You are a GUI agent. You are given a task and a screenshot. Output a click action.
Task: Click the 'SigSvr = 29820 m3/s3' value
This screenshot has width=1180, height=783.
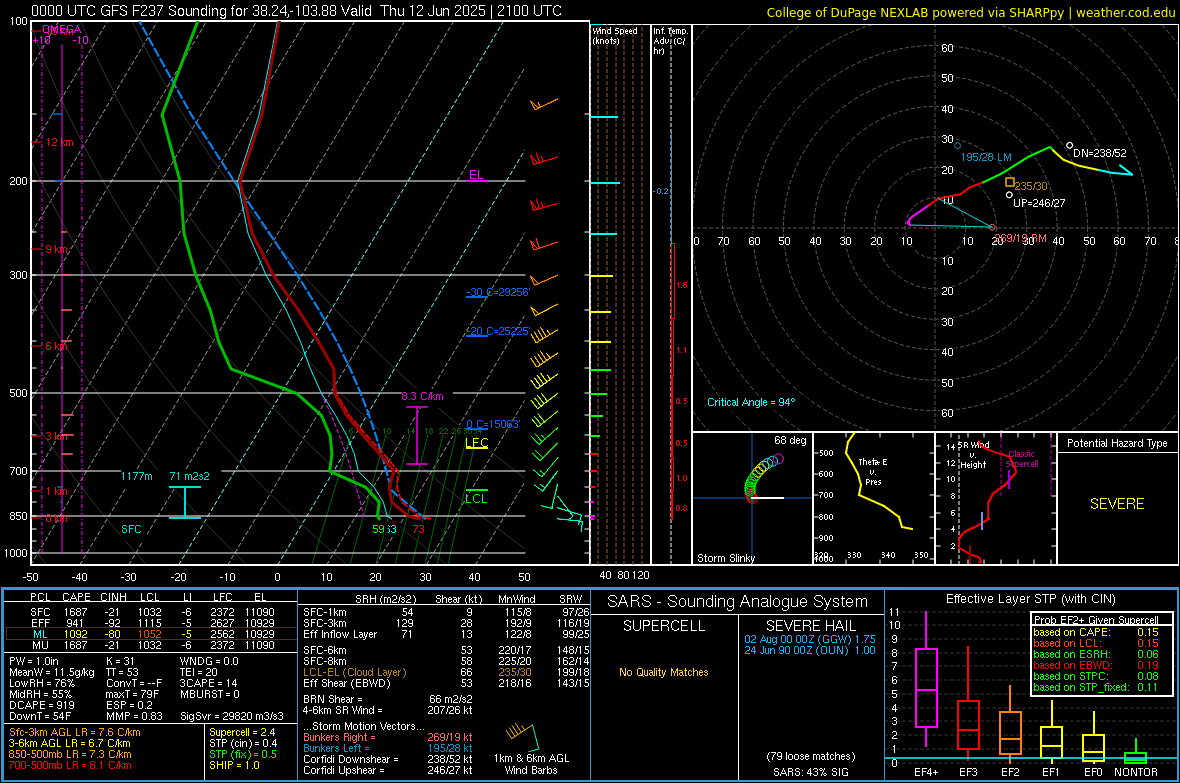click(232, 716)
